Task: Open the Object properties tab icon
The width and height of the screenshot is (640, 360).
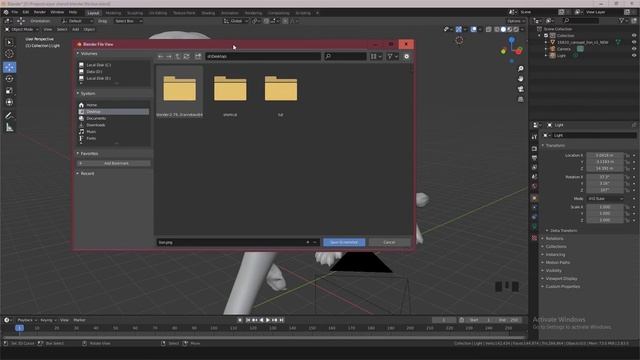Action: click(534, 198)
